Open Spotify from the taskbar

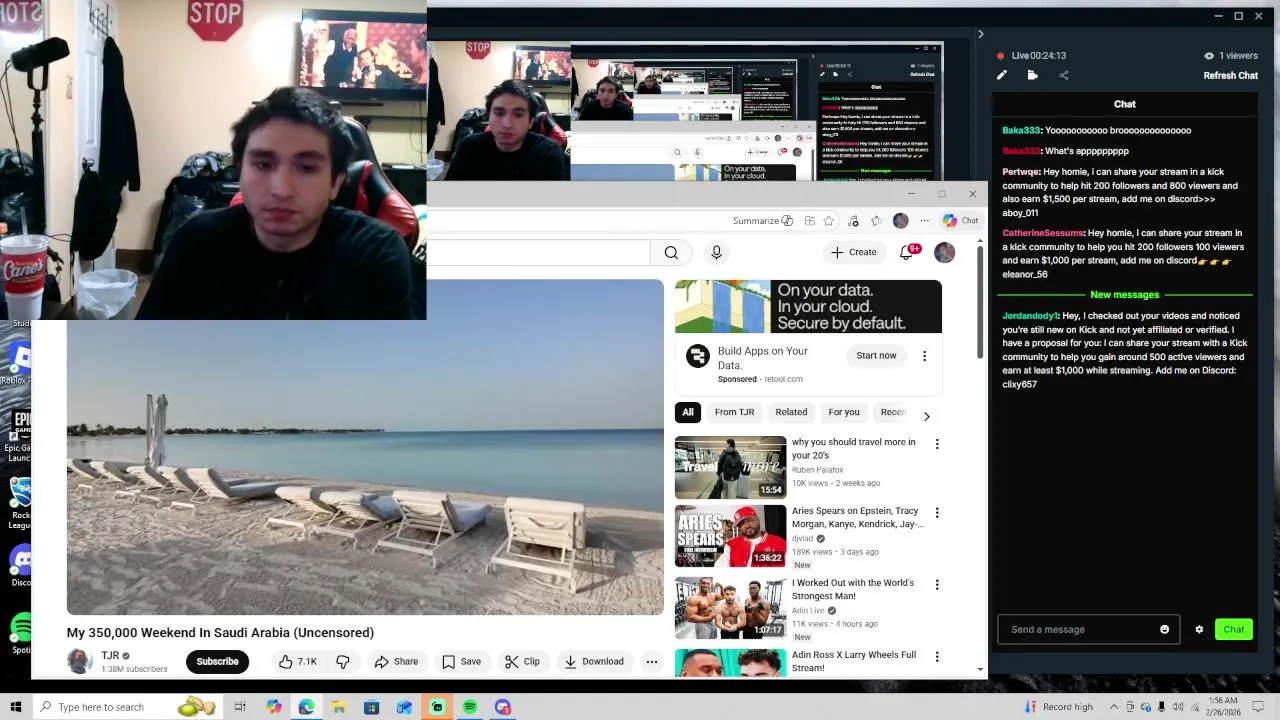click(x=470, y=707)
